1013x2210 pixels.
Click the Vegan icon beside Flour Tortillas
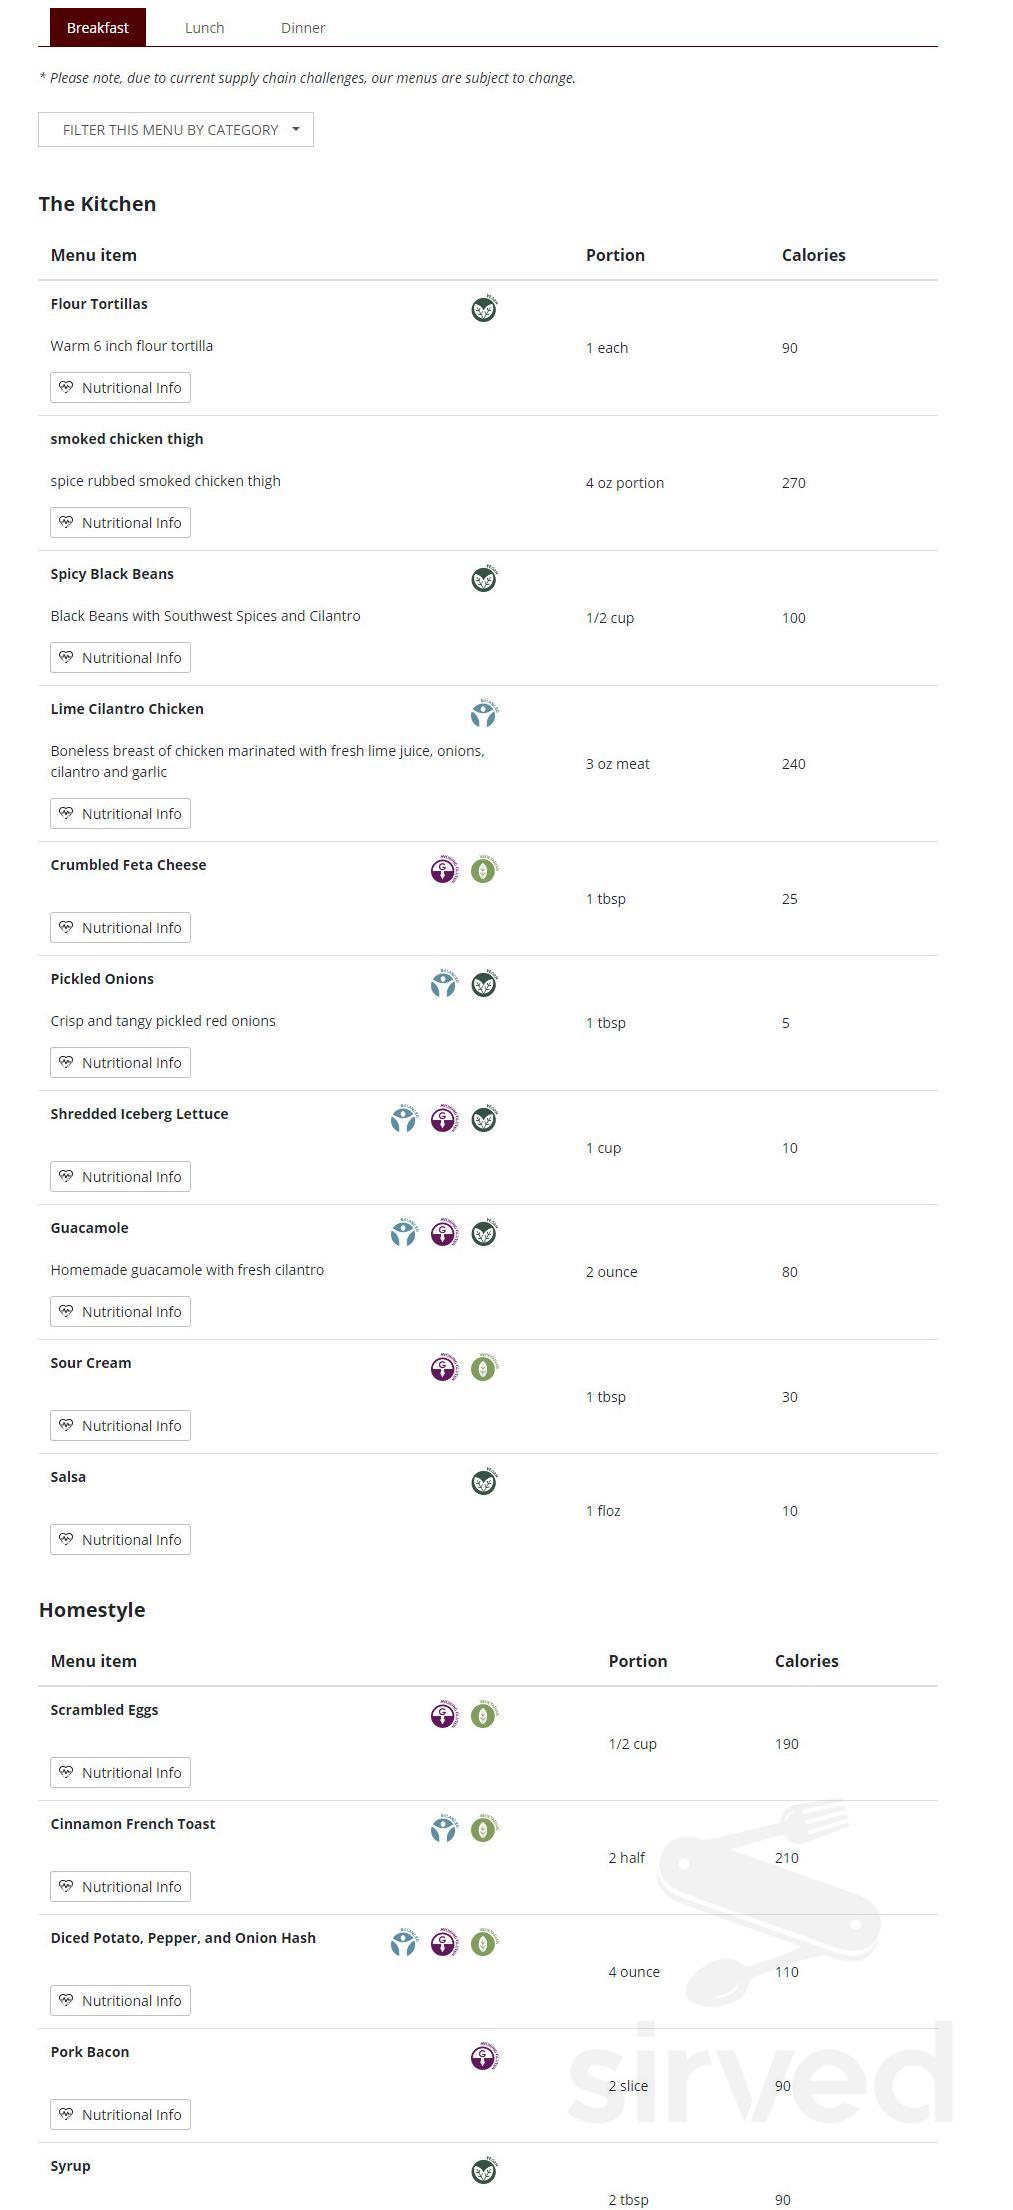(x=483, y=309)
